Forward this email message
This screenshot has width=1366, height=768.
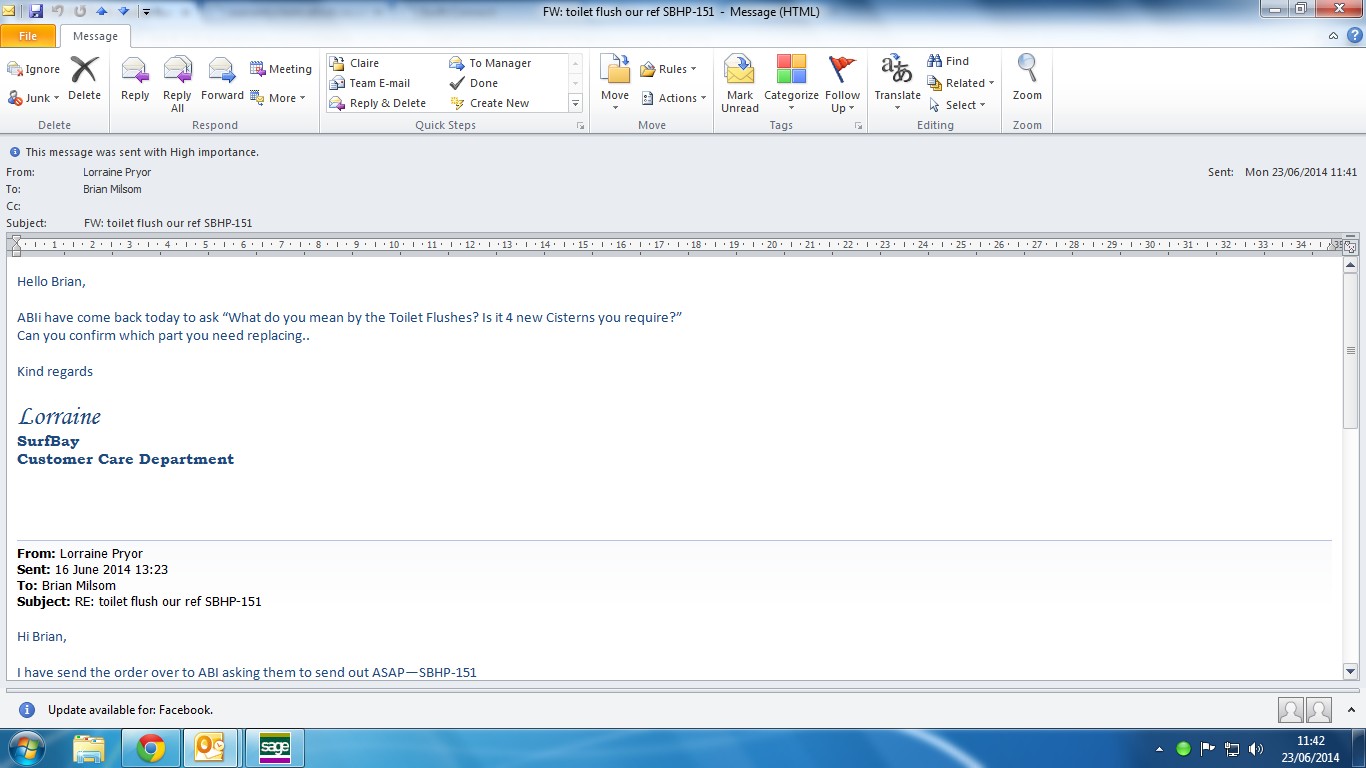click(x=222, y=80)
